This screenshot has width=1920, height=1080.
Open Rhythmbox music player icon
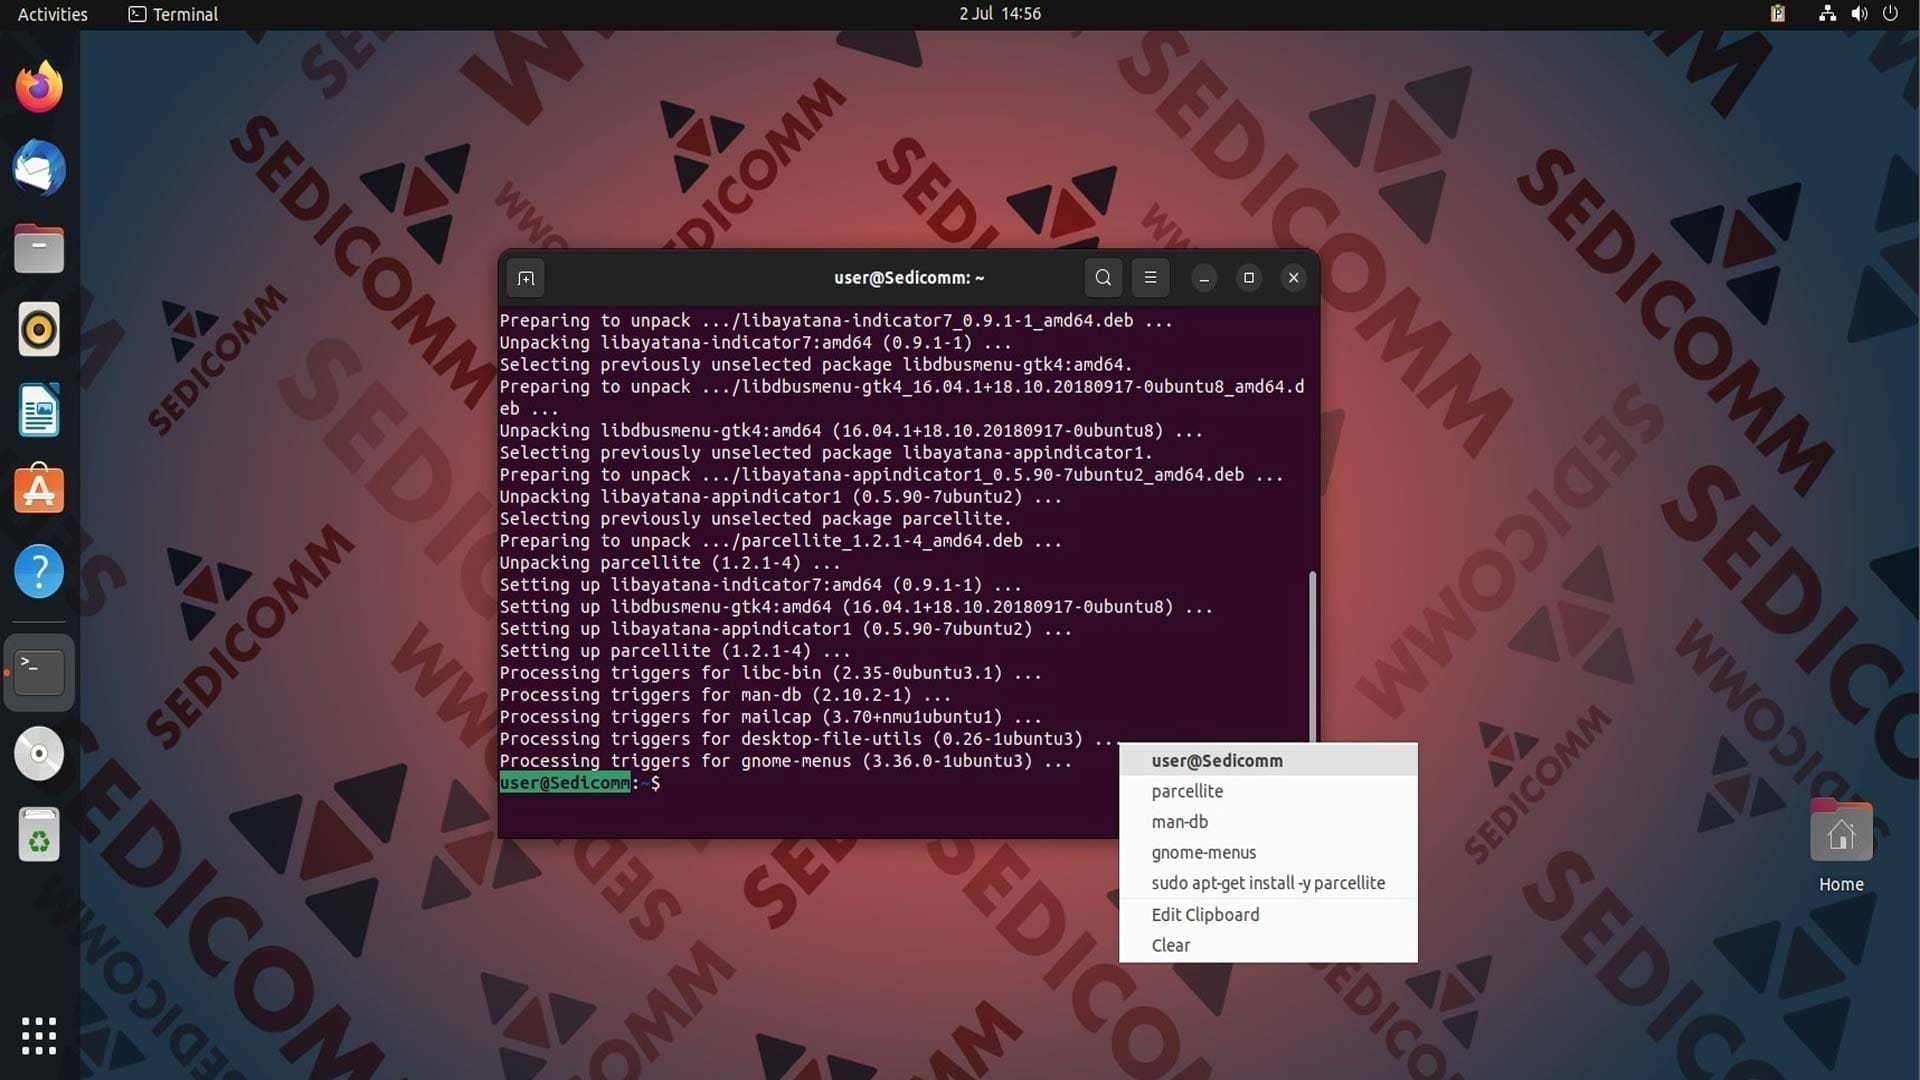click(39, 329)
